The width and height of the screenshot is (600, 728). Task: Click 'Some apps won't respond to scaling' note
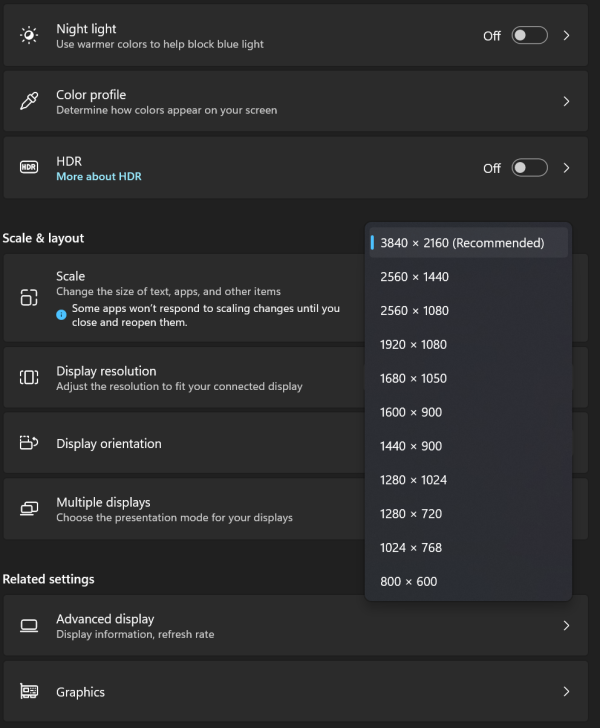pyautogui.click(x=206, y=315)
